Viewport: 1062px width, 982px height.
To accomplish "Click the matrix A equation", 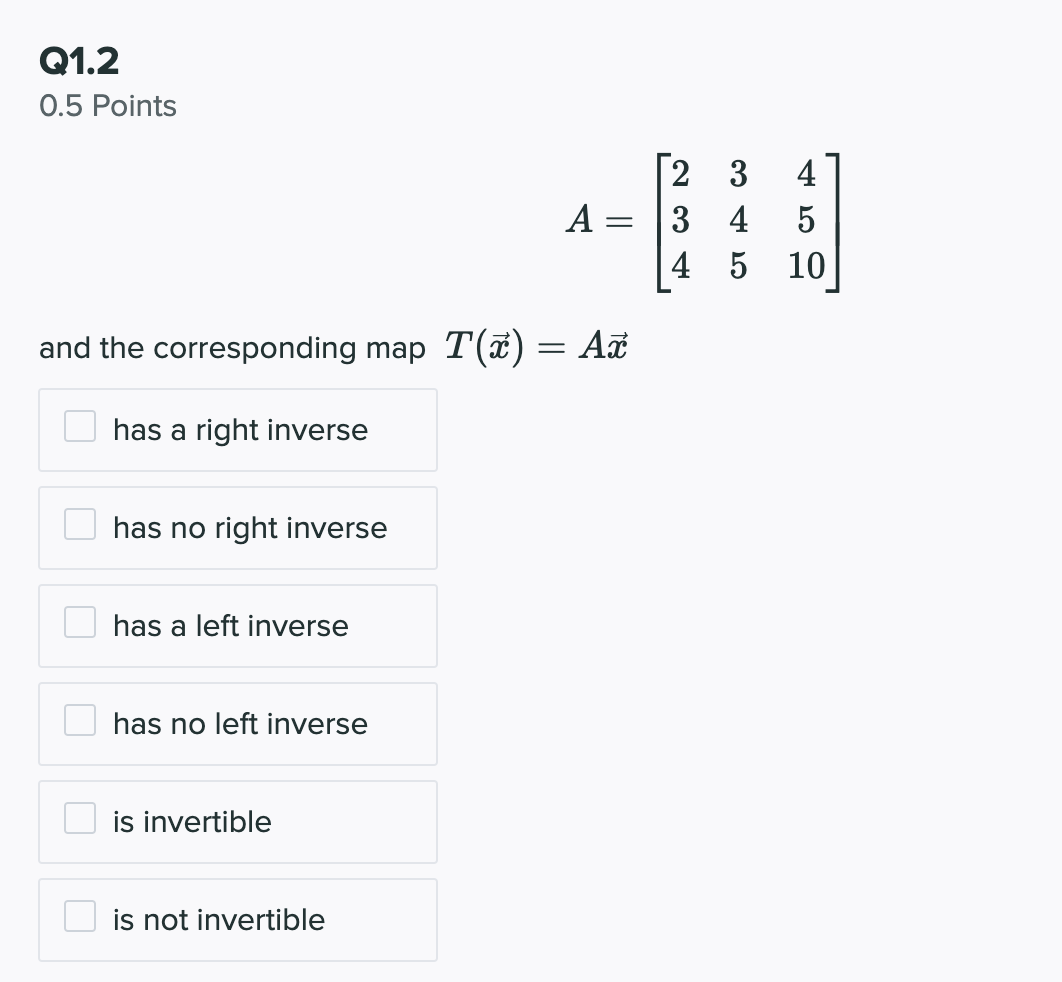I will 700,222.
